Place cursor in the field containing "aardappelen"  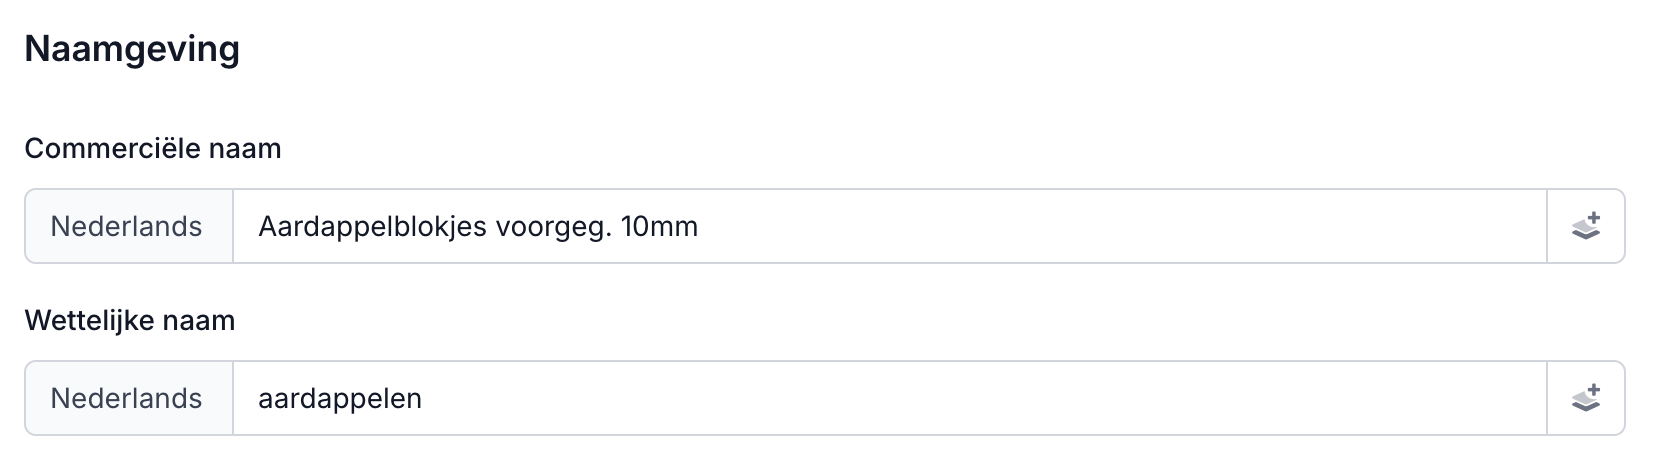point(890,398)
